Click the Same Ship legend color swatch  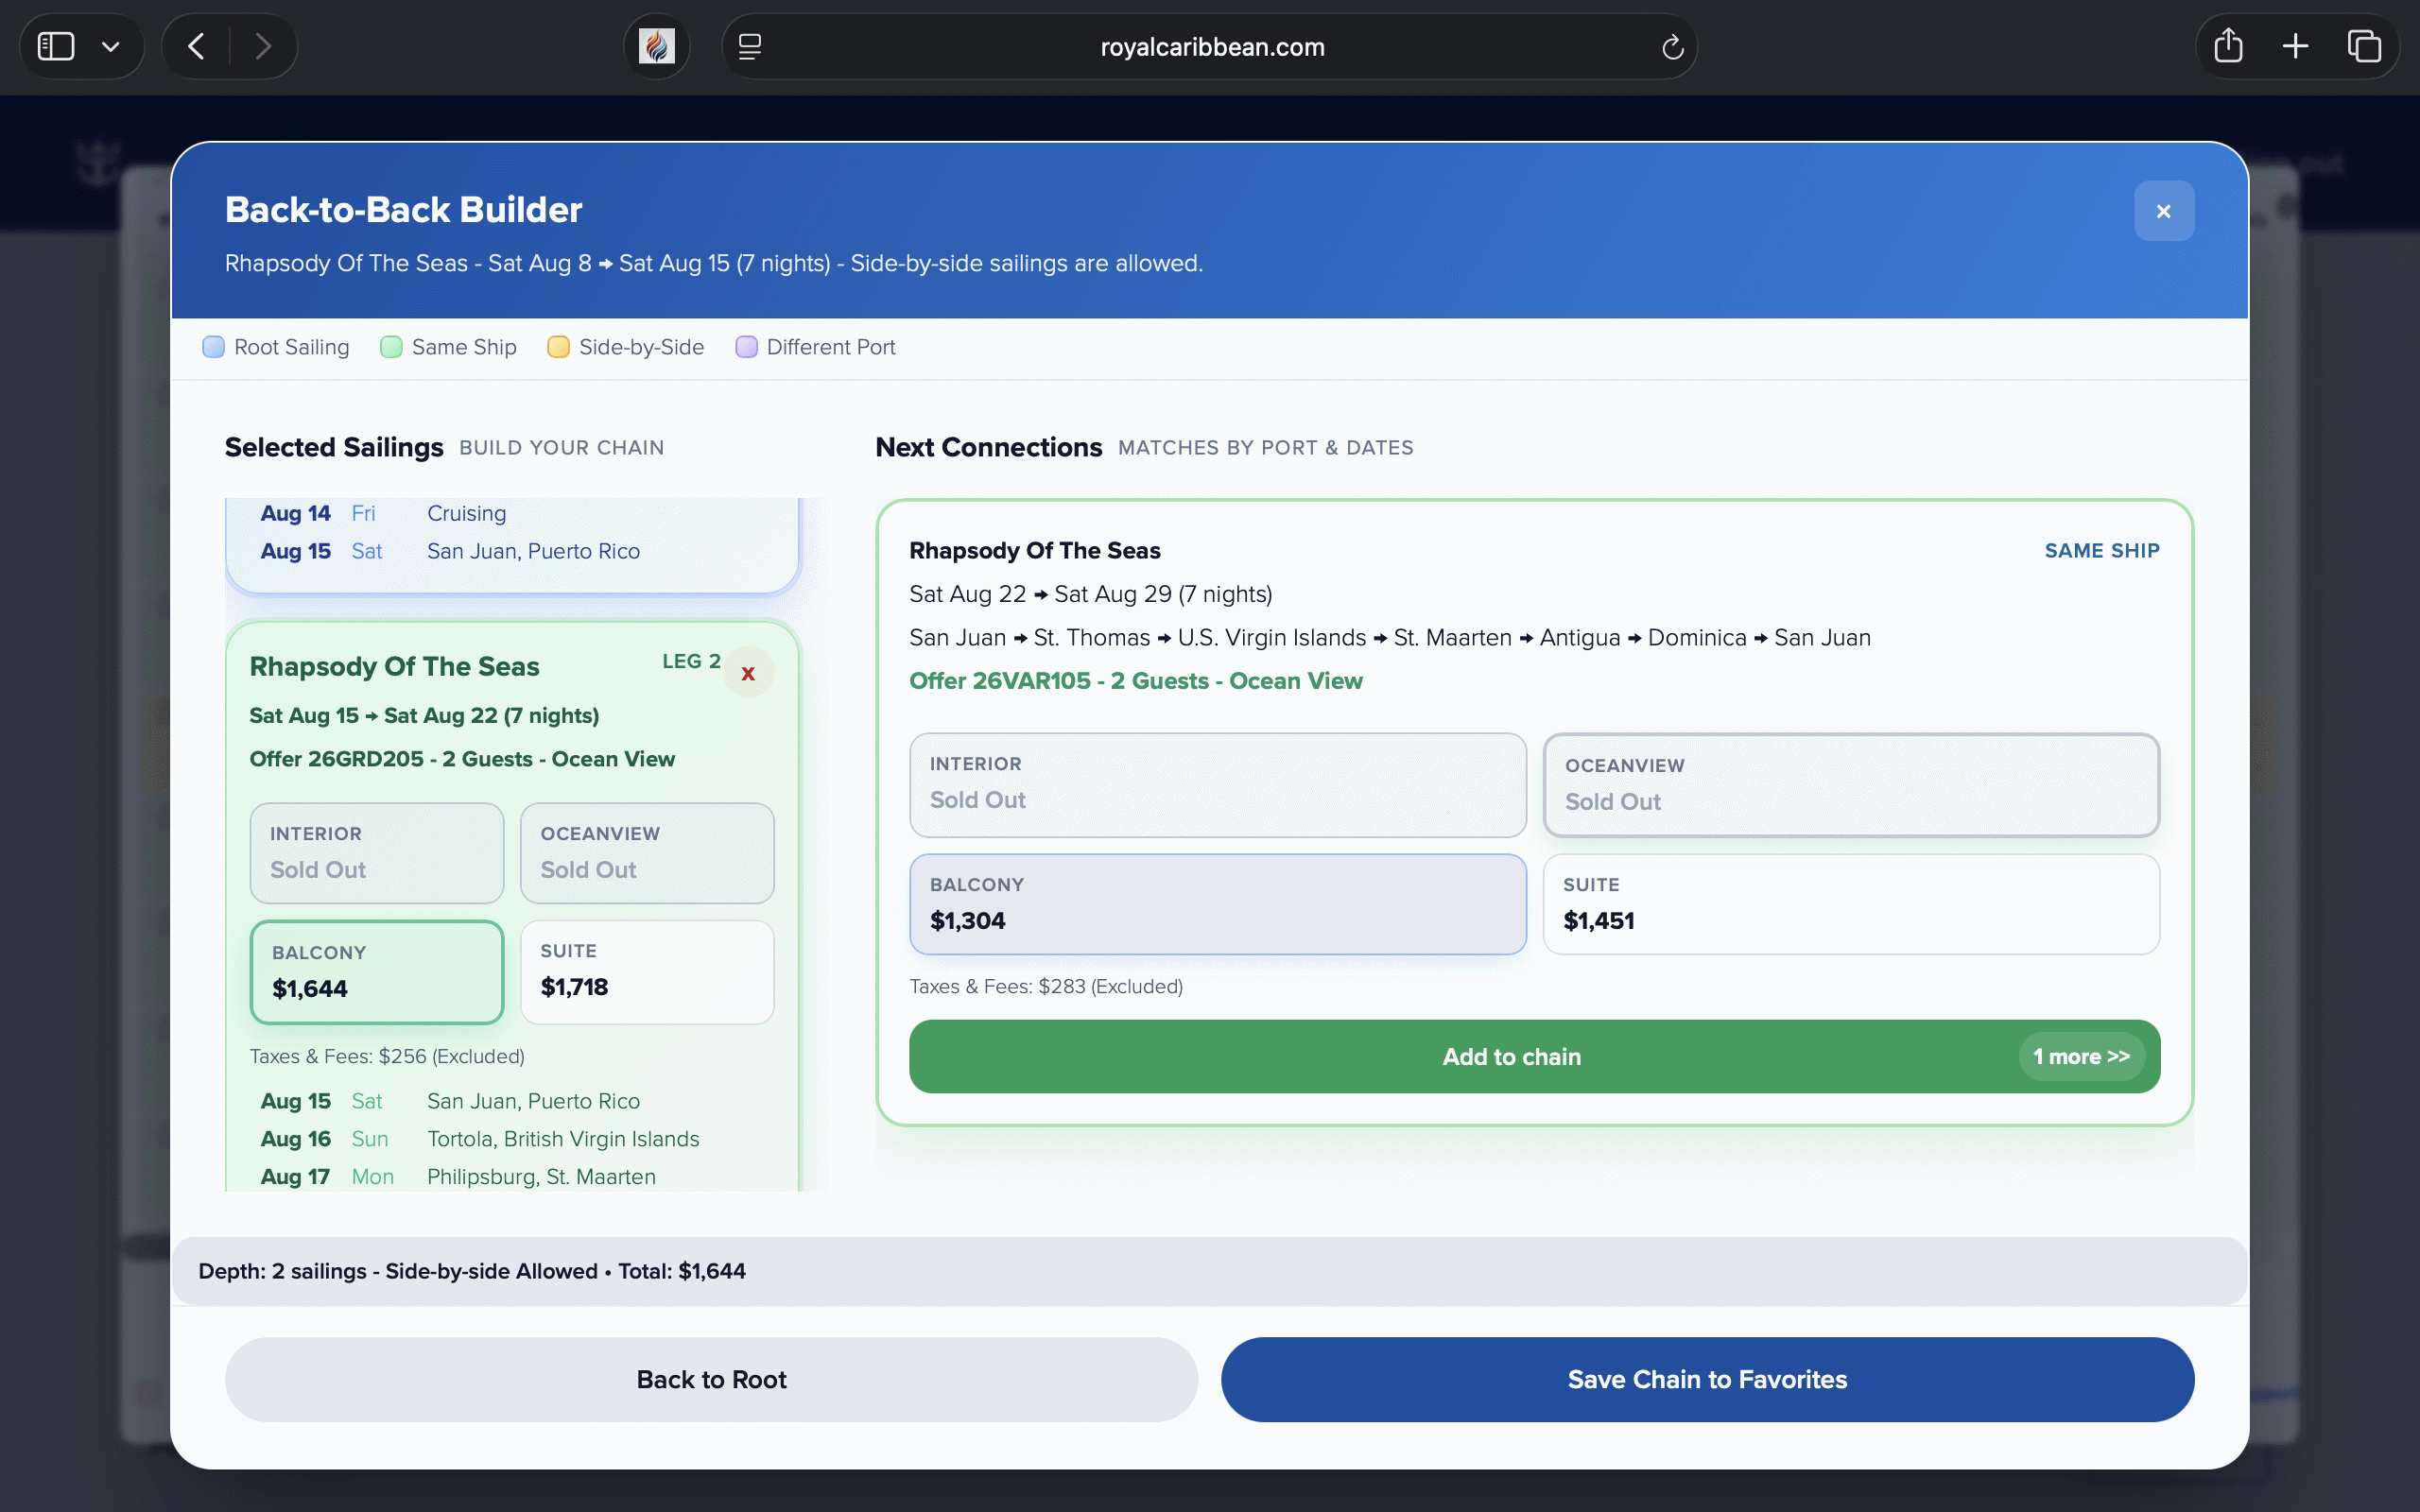[x=390, y=347]
